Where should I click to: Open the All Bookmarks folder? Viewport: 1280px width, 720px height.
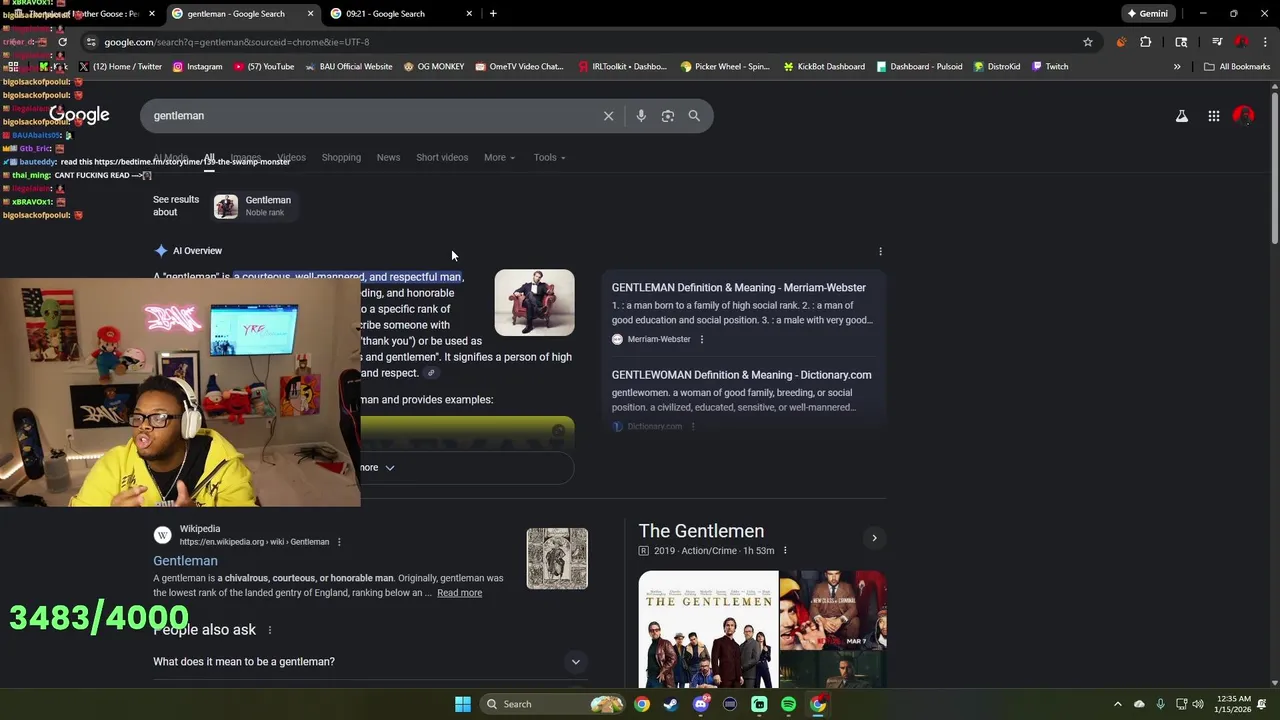pos(1237,67)
